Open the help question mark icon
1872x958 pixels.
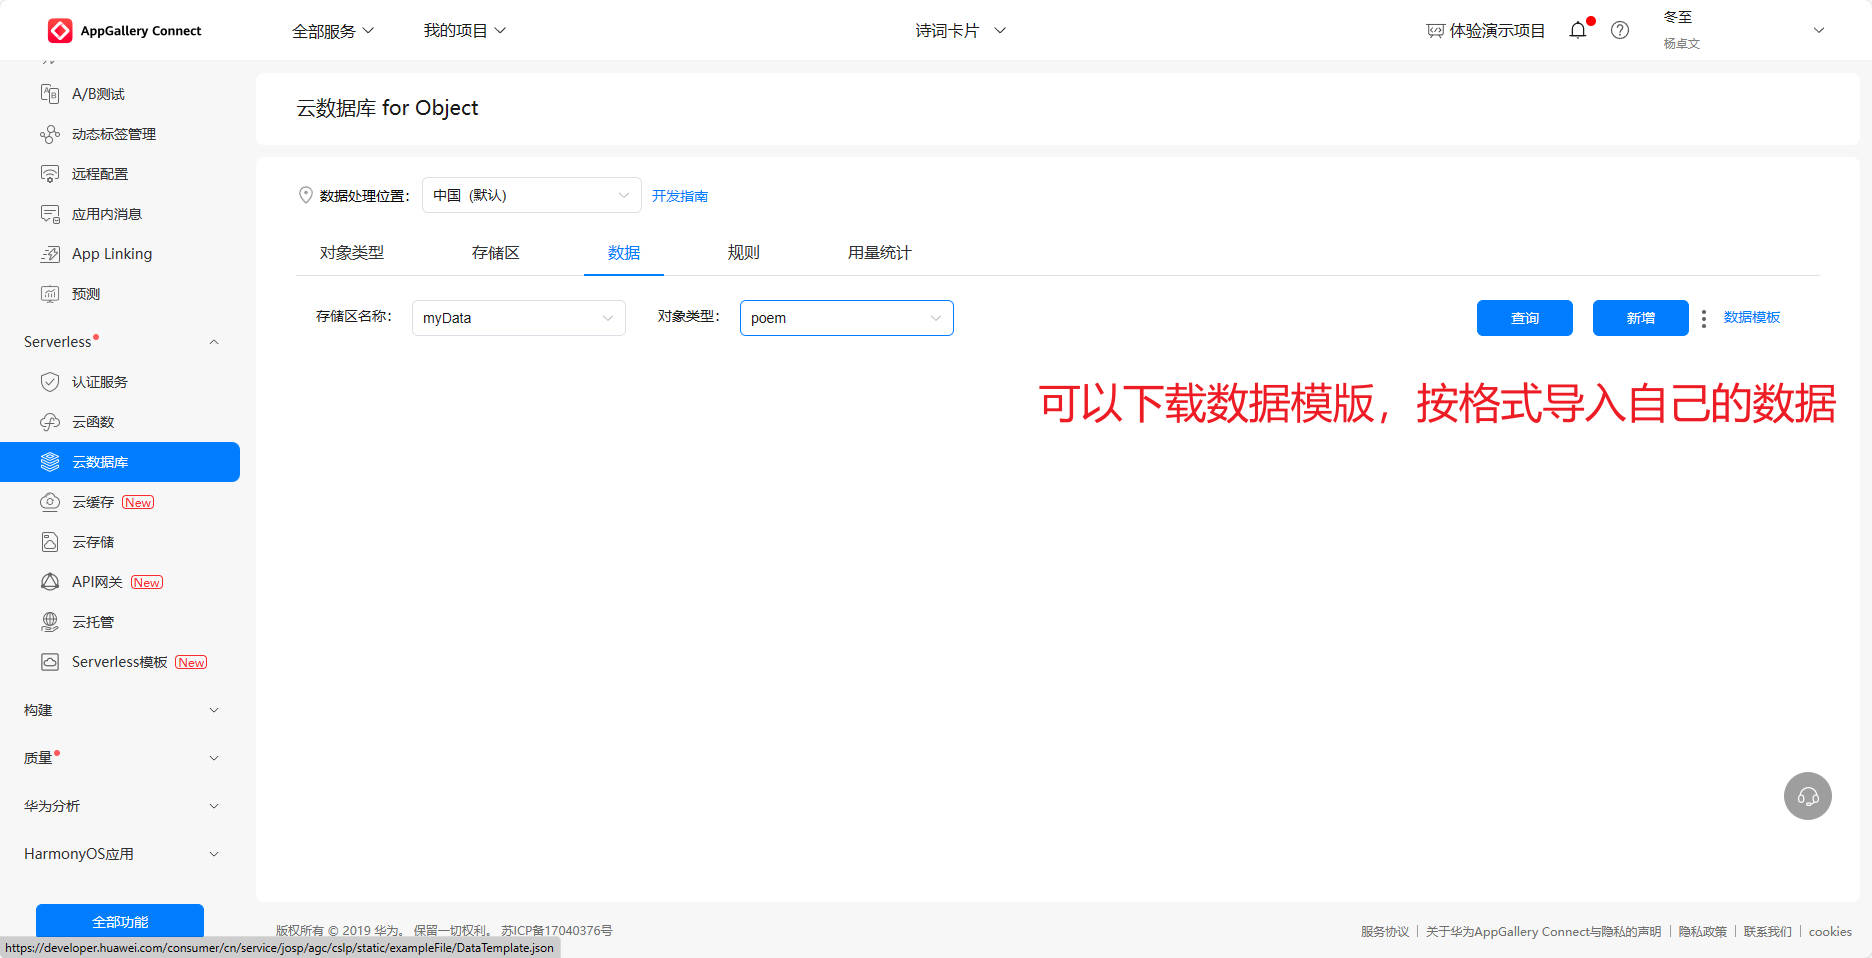point(1620,30)
